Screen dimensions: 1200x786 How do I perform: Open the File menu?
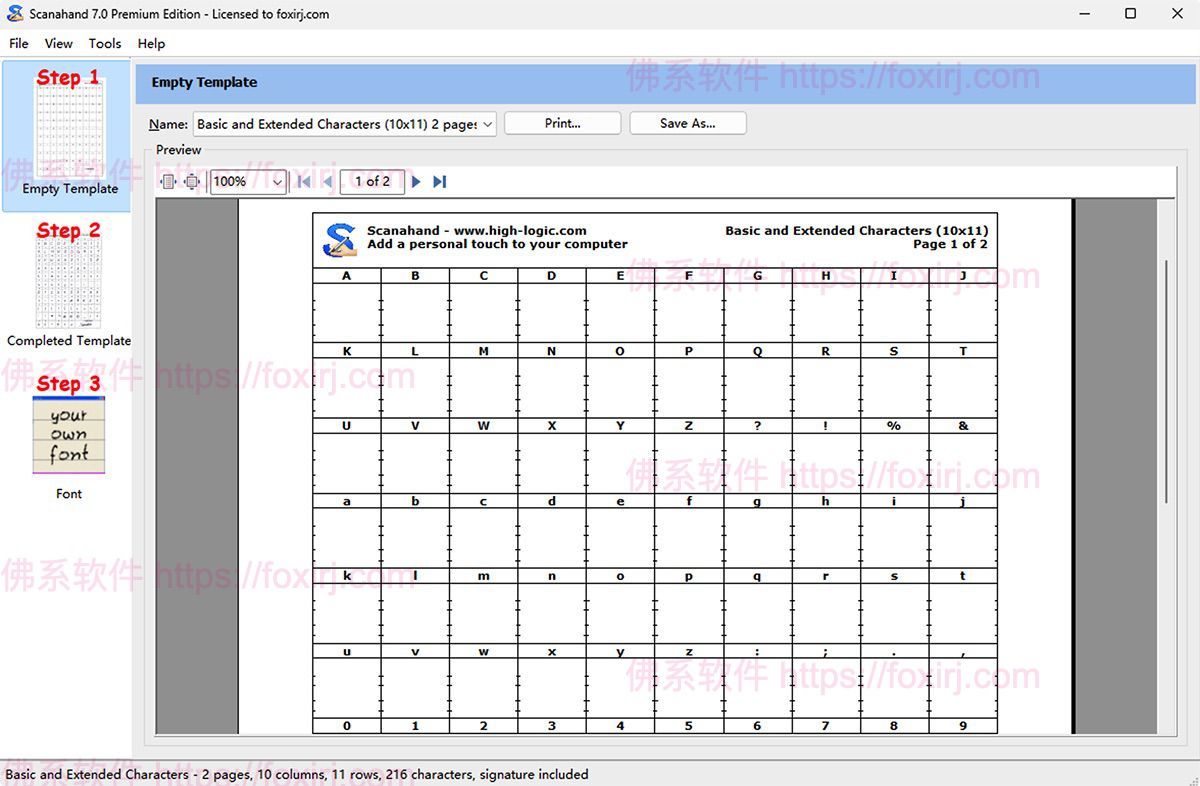pyautogui.click(x=19, y=43)
